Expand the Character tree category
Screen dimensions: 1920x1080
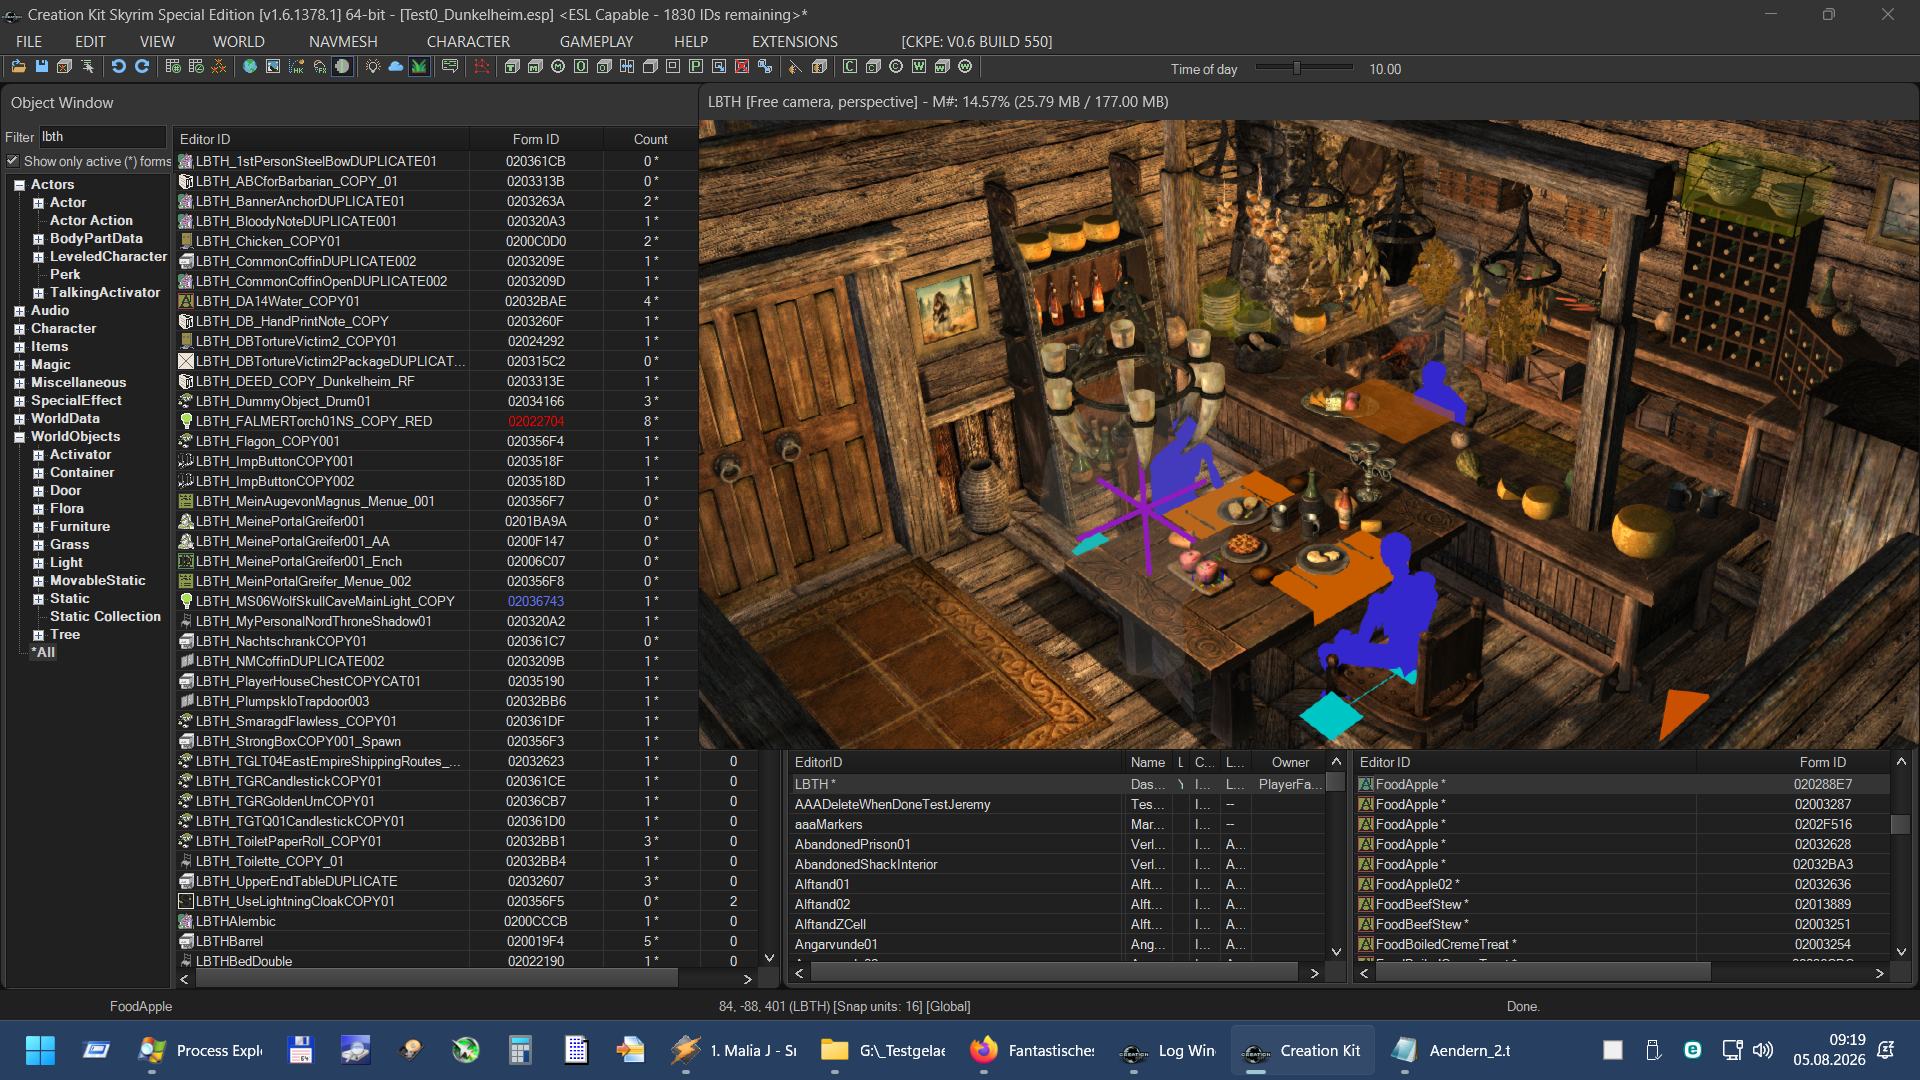[19, 329]
